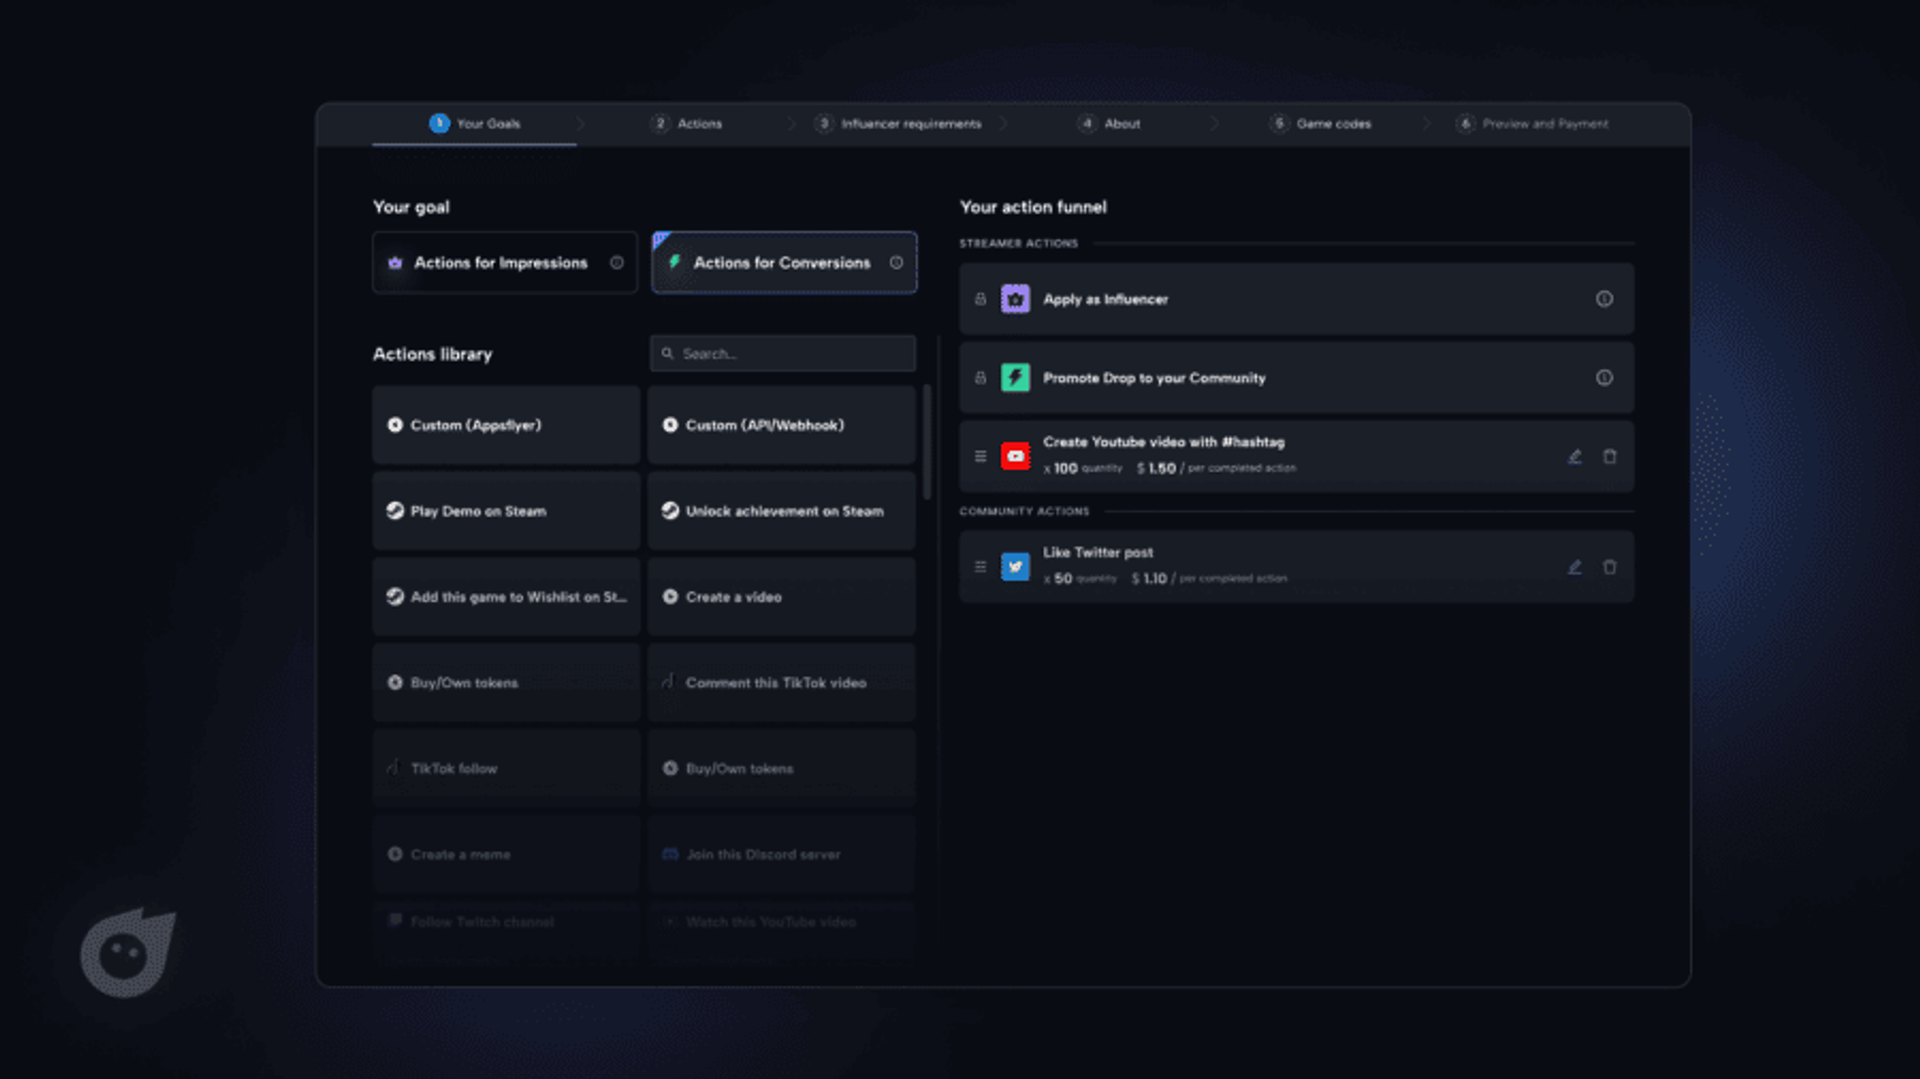Click the Twitter icon in funnel
Viewport: 1920px width, 1079px height.
(x=1015, y=567)
